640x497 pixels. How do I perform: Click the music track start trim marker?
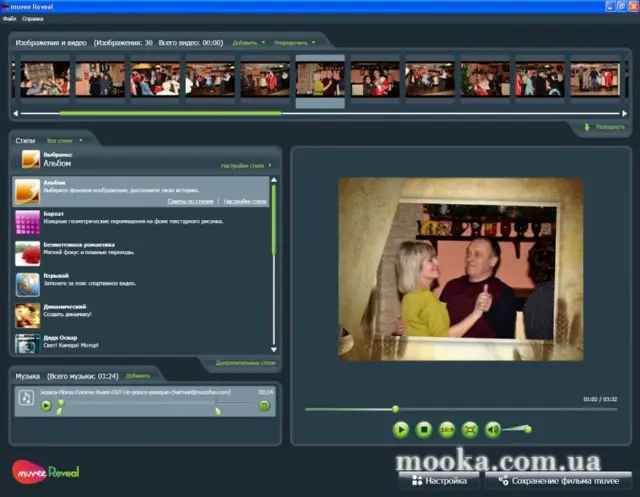(60, 410)
